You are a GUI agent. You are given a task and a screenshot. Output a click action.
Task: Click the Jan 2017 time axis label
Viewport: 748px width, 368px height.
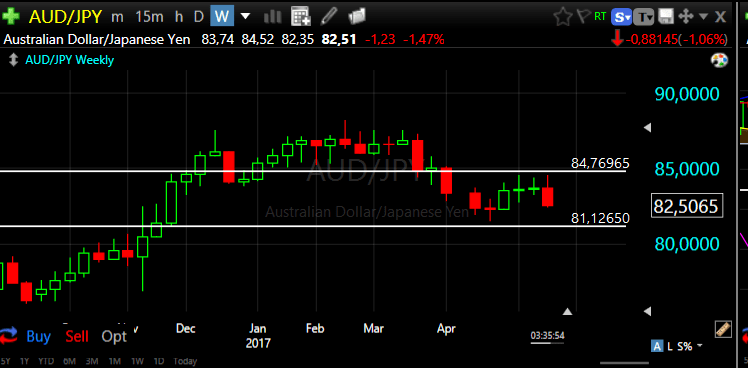click(258, 336)
